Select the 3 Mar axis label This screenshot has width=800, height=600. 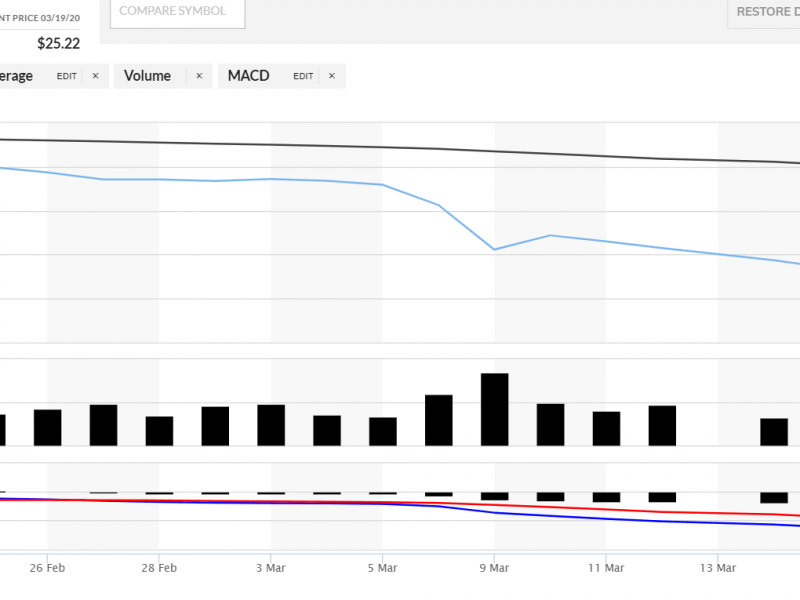click(271, 568)
